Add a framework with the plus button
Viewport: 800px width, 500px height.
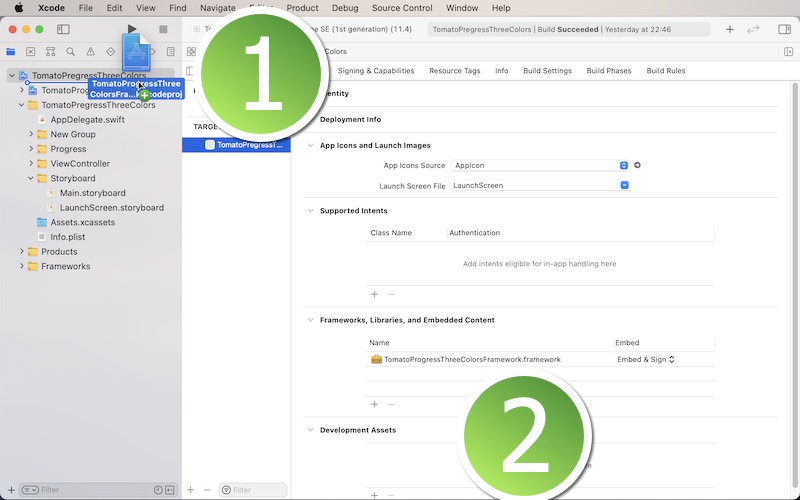374,404
